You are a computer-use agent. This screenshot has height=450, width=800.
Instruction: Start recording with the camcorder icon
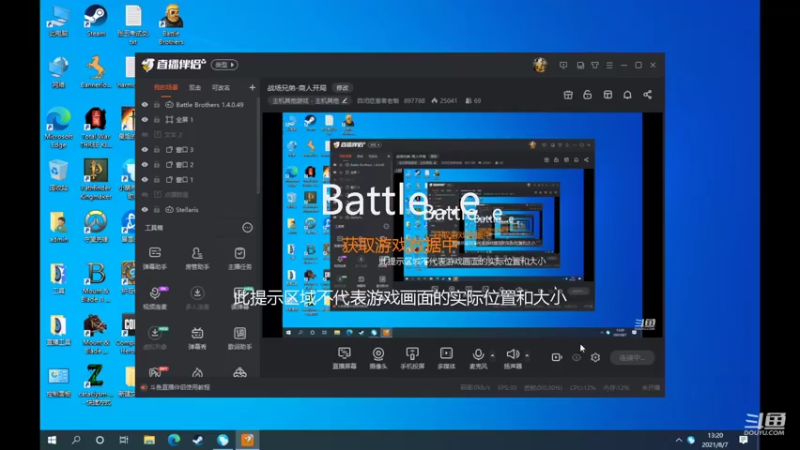(557, 358)
